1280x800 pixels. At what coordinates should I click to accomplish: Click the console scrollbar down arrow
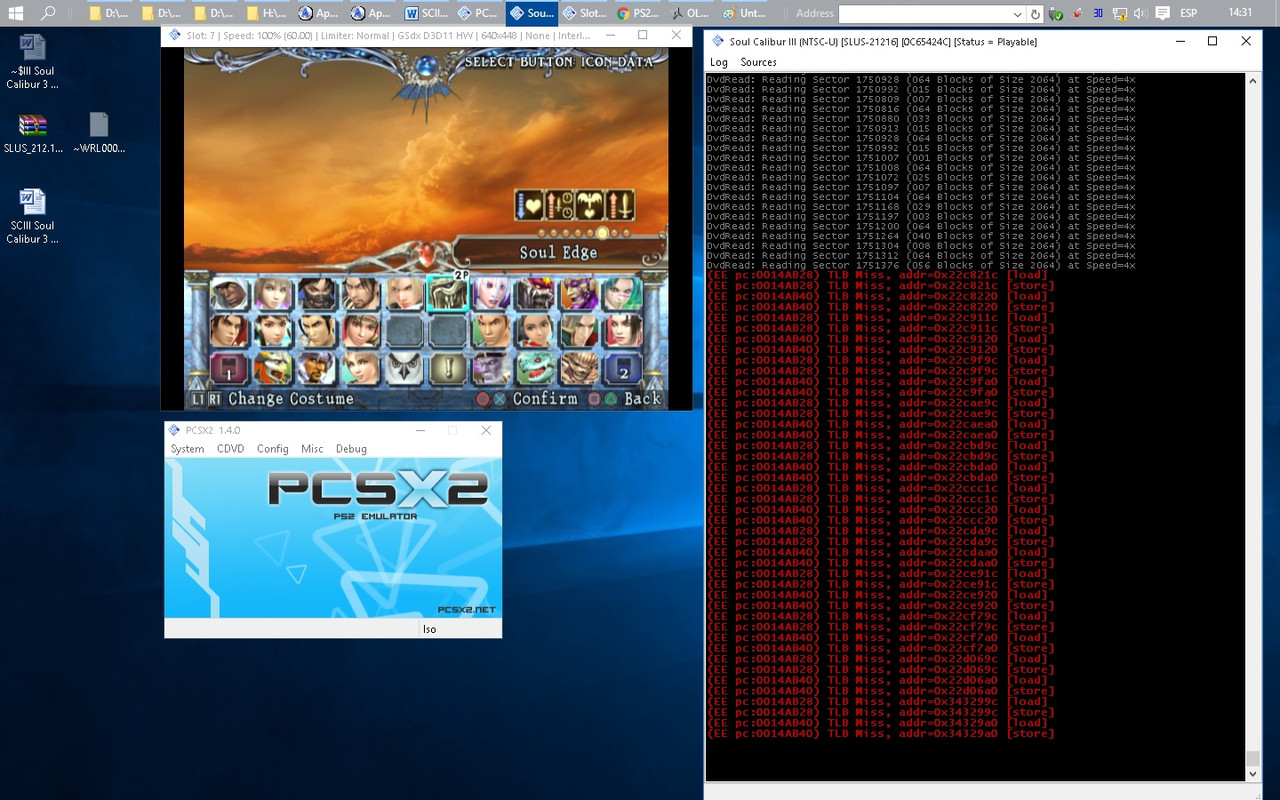[1253, 774]
